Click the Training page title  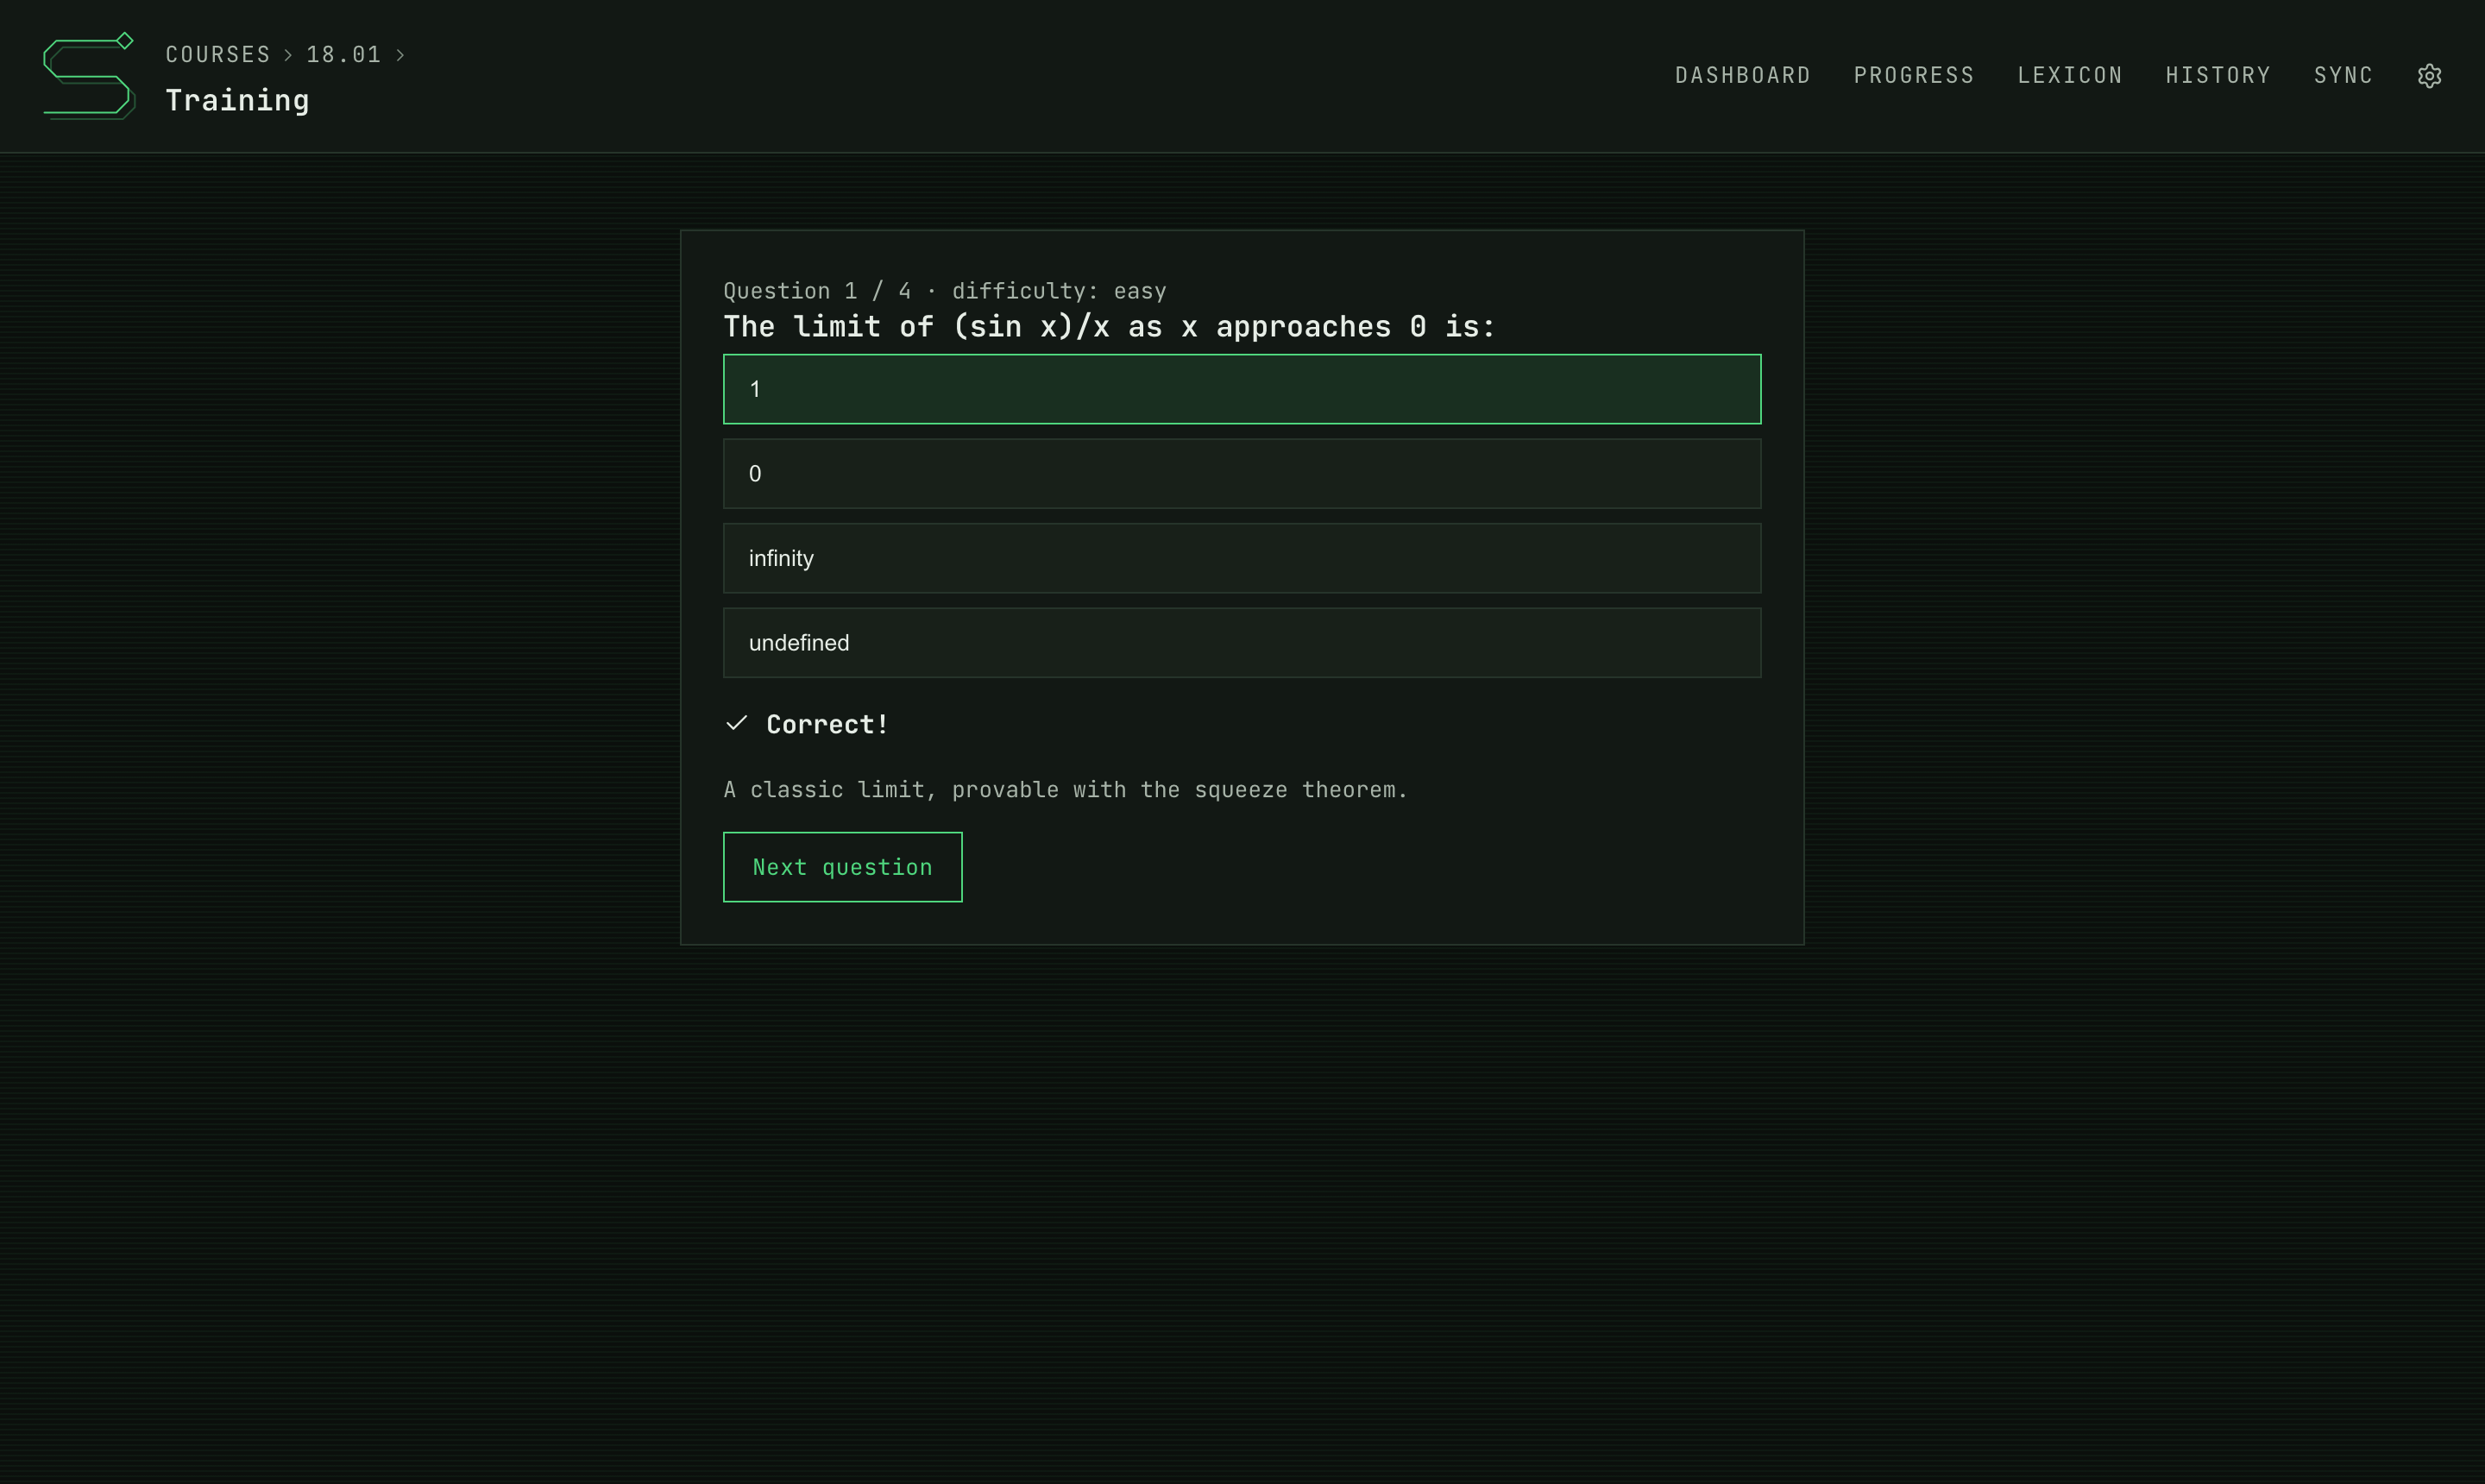pyautogui.click(x=238, y=100)
